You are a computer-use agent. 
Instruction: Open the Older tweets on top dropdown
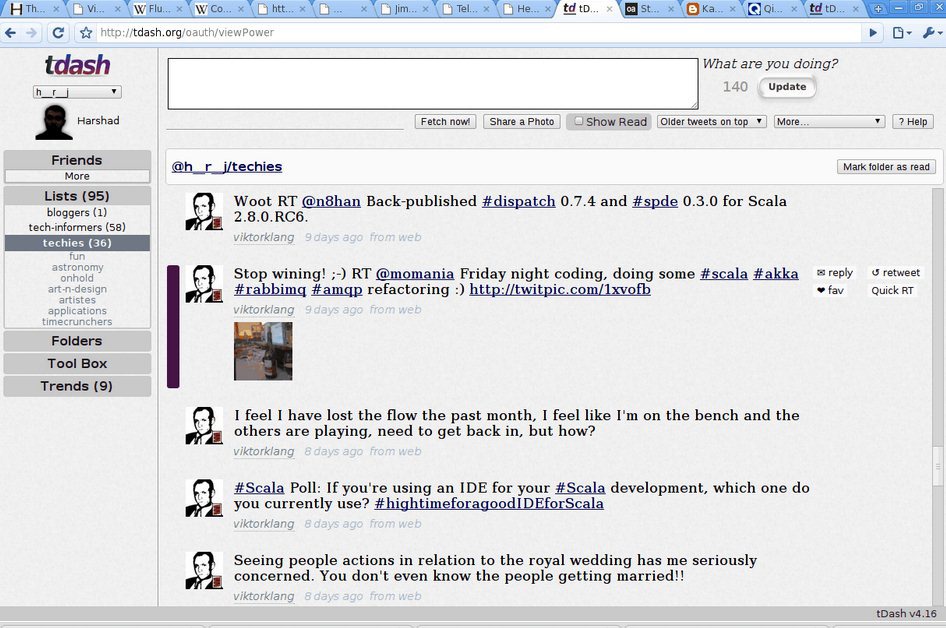711,121
